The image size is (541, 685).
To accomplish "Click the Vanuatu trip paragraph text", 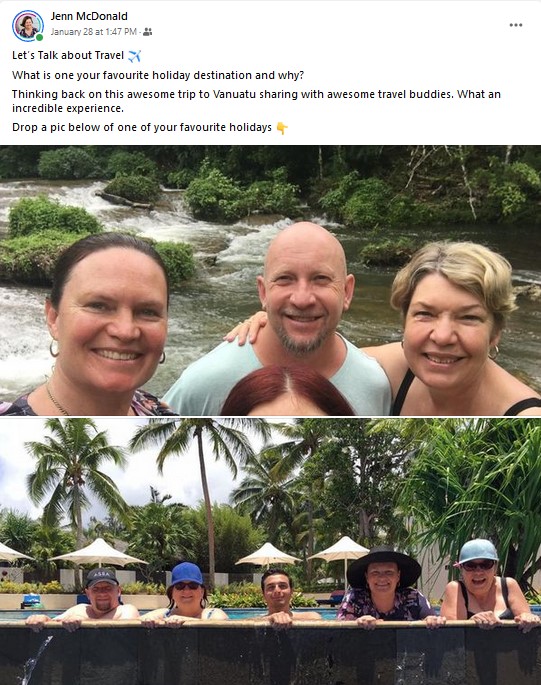I will 256,101.
